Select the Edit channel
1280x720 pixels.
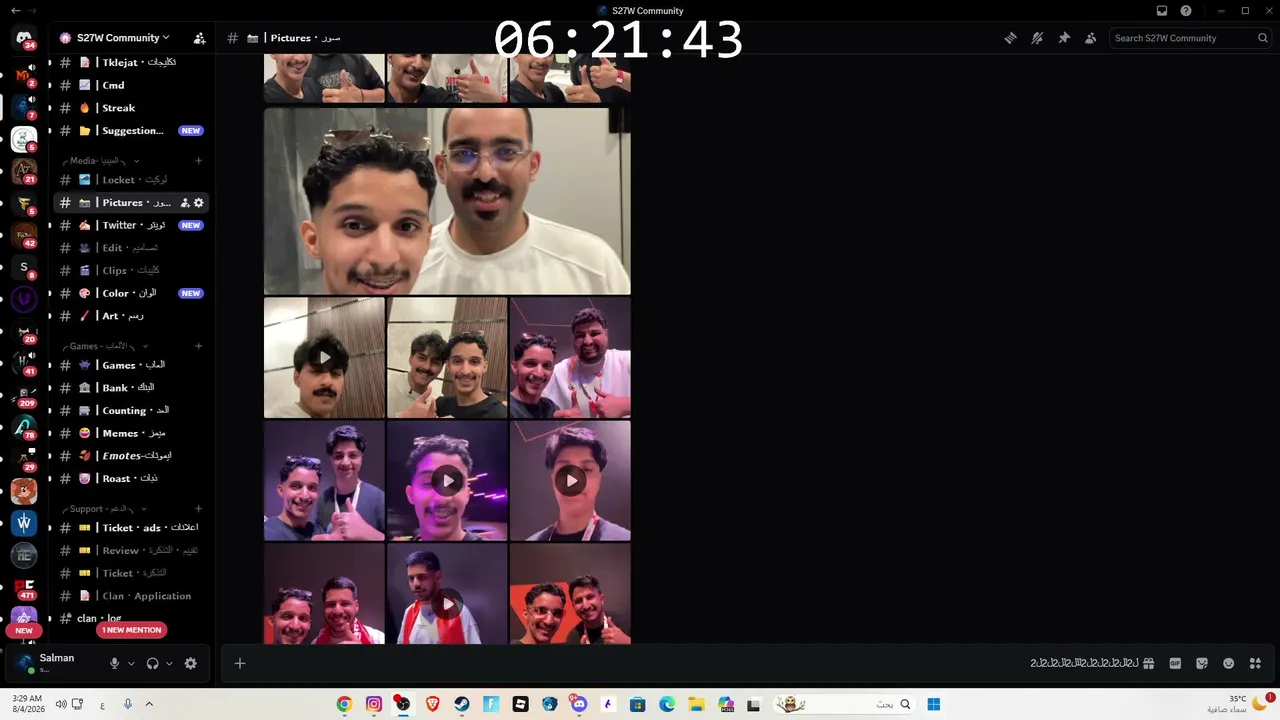point(130,248)
